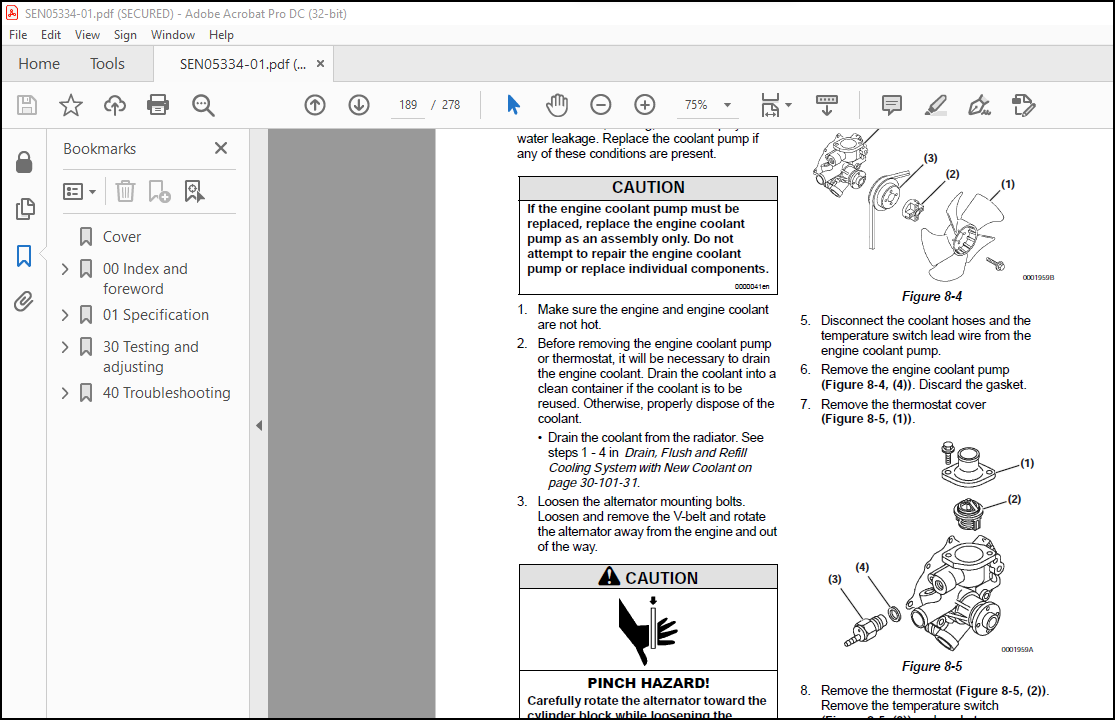Image resolution: width=1115 pixels, height=720 pixels.
Task: Open the Sign document tool
Action: [x=979, y=105]
